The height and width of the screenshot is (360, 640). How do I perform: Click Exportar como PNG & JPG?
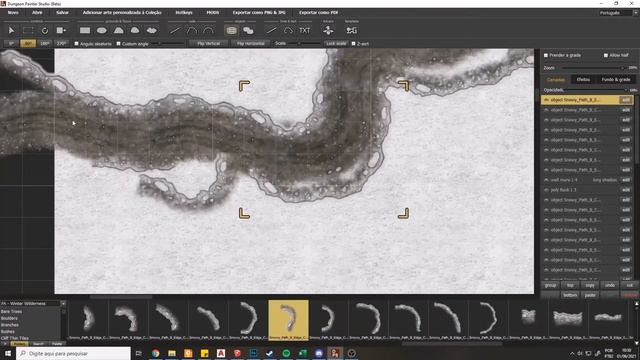click(x=259, y=13)
